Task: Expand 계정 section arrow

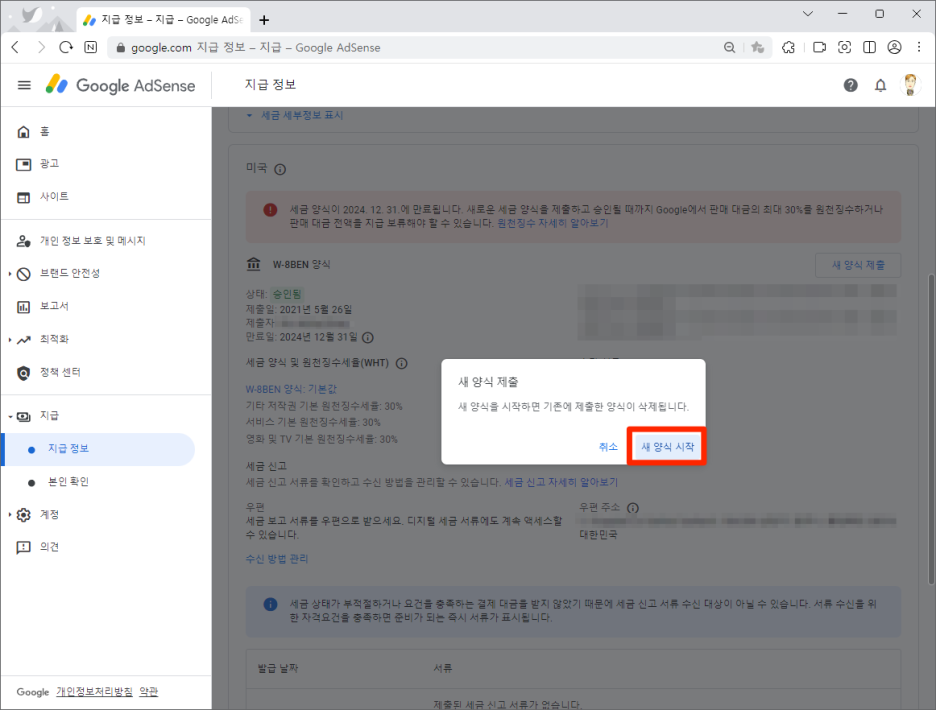Action: tap(10, 515)
